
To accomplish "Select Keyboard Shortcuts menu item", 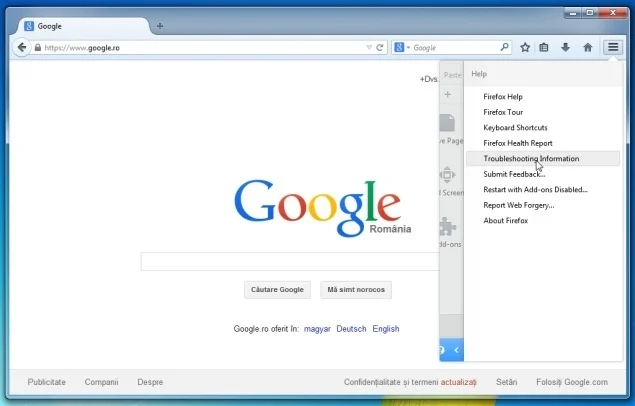I will point(543,128).
